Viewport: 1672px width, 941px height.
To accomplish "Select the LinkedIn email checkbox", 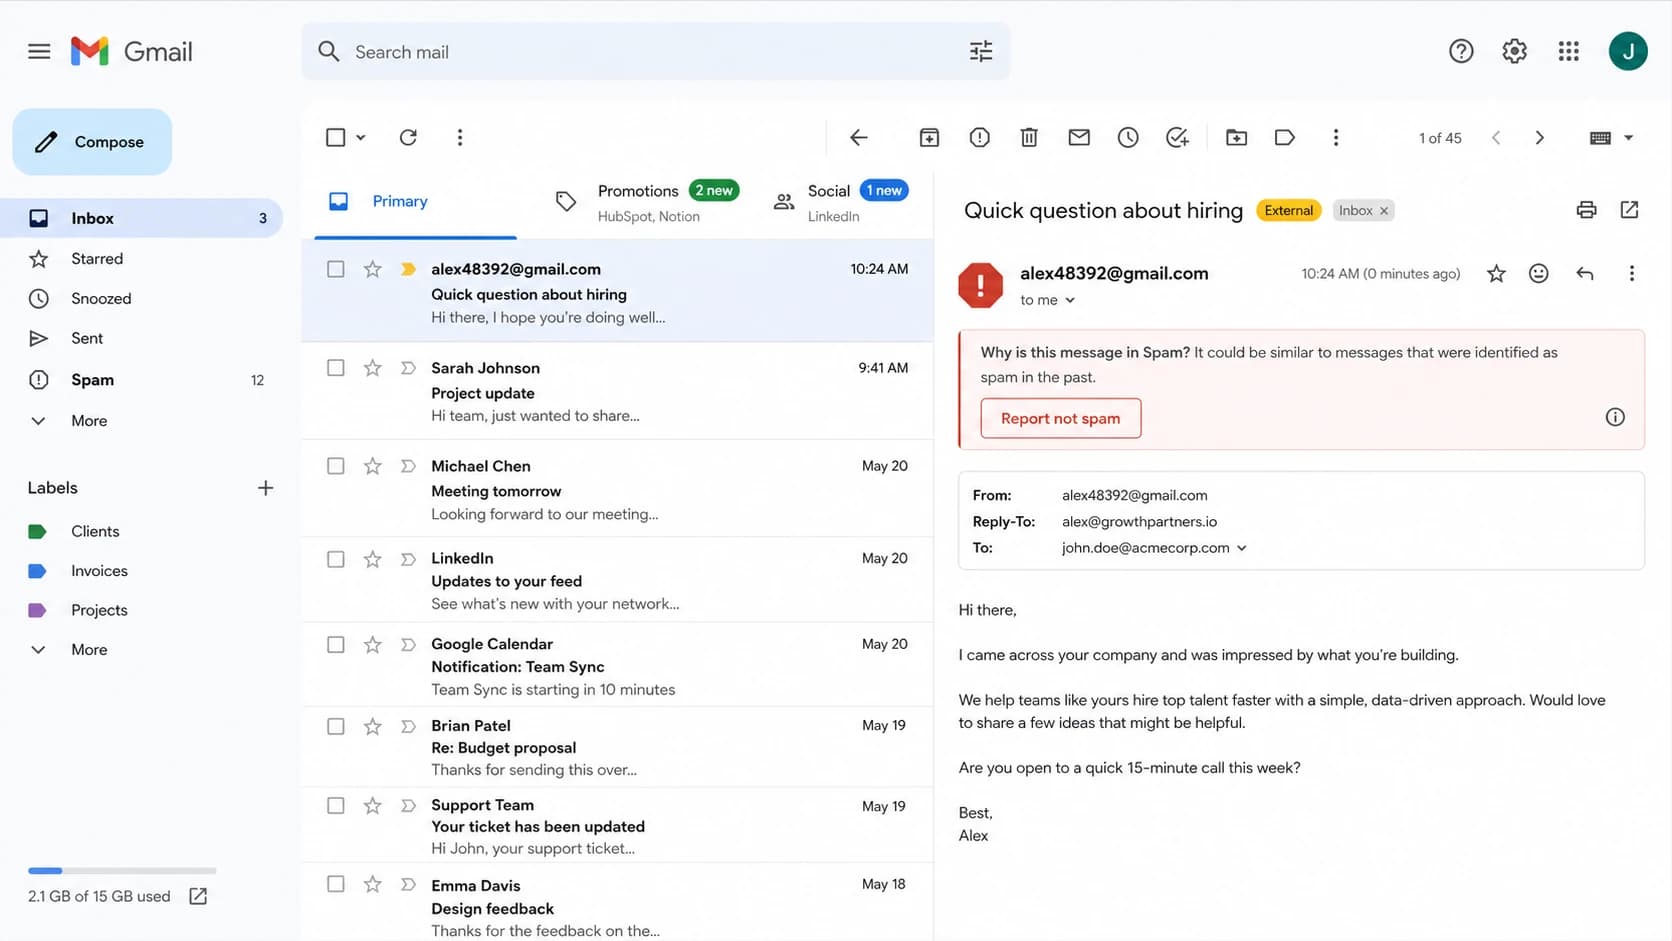I will 336,559.
